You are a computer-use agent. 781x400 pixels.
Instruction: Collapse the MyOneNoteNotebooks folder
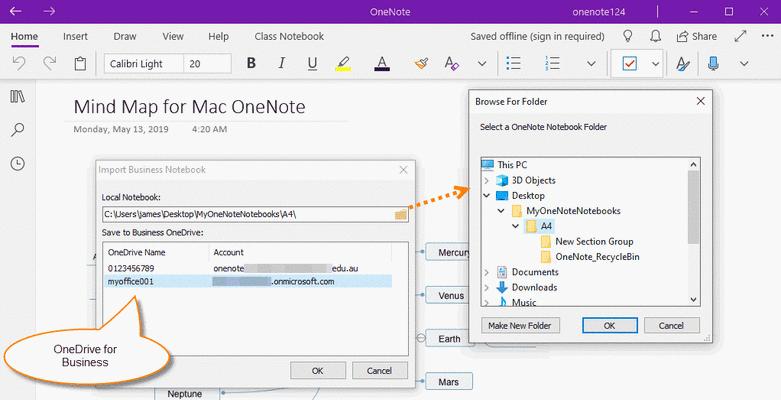click(501, 211)
